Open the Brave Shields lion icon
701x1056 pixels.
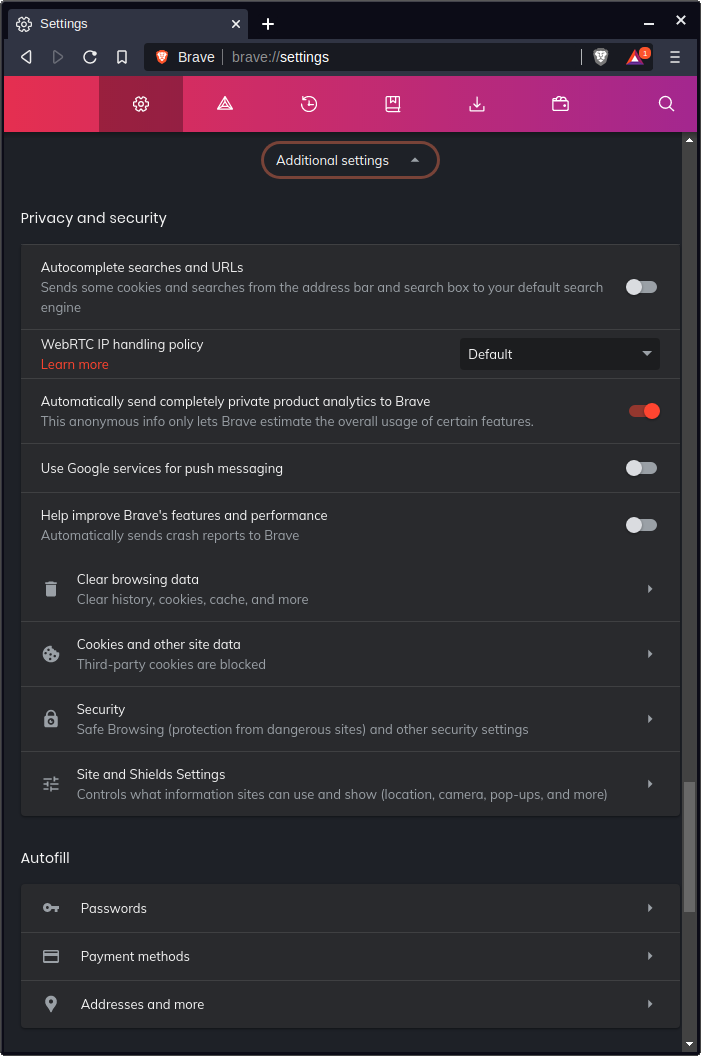(x=600, y=57)
